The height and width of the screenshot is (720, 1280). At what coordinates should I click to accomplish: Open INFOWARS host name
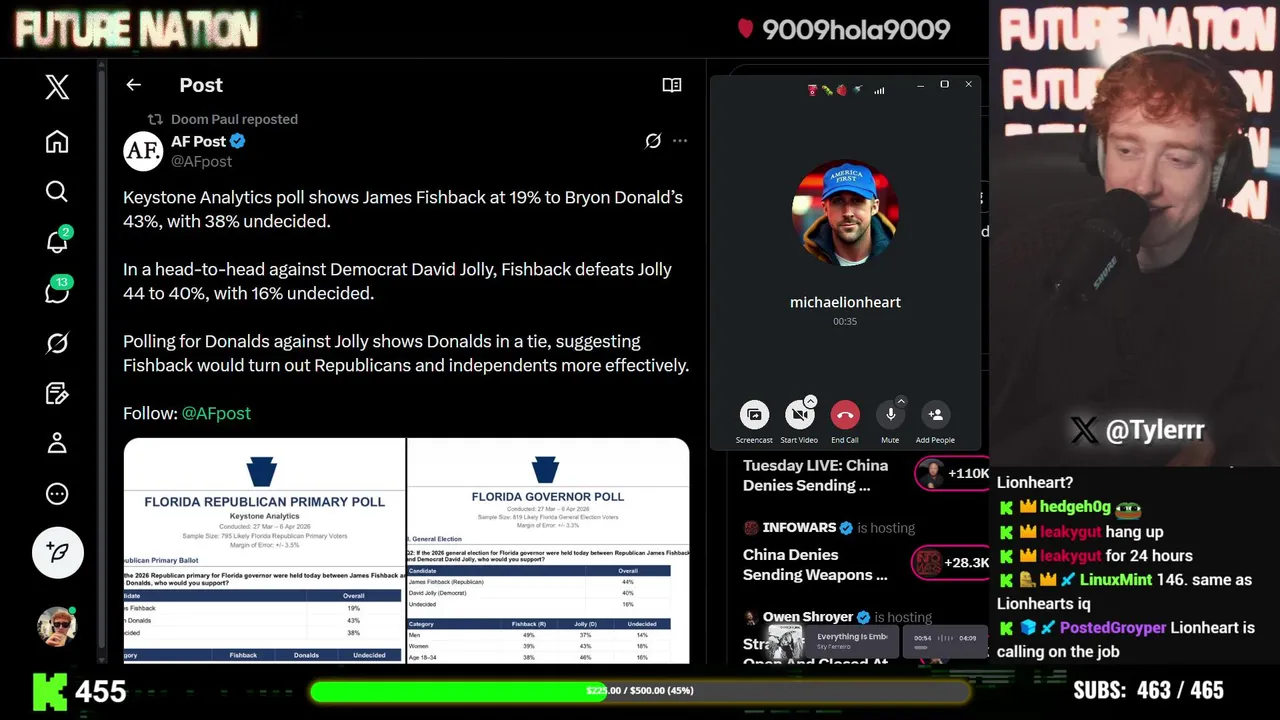[x=800, y=527]
